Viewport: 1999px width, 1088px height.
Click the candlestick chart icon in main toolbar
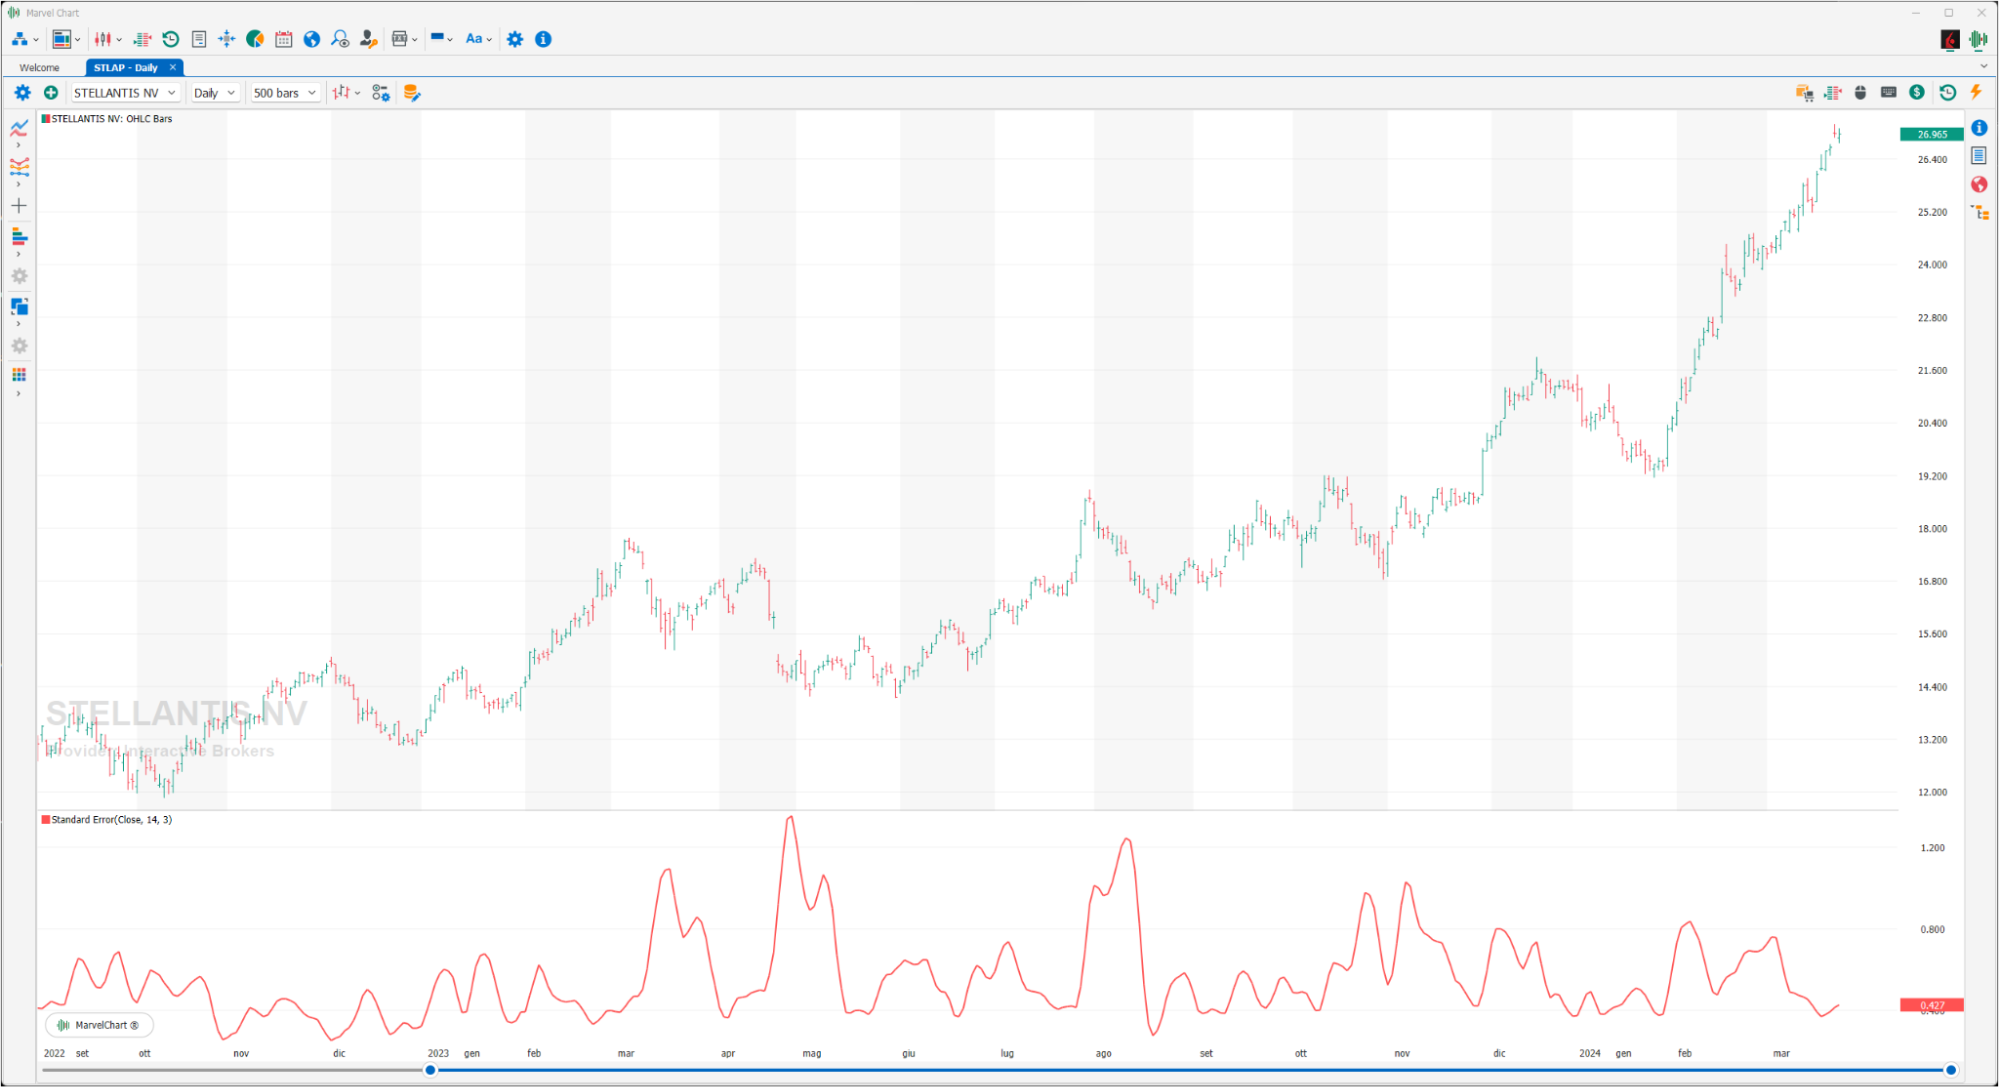[x=103, y=39]
